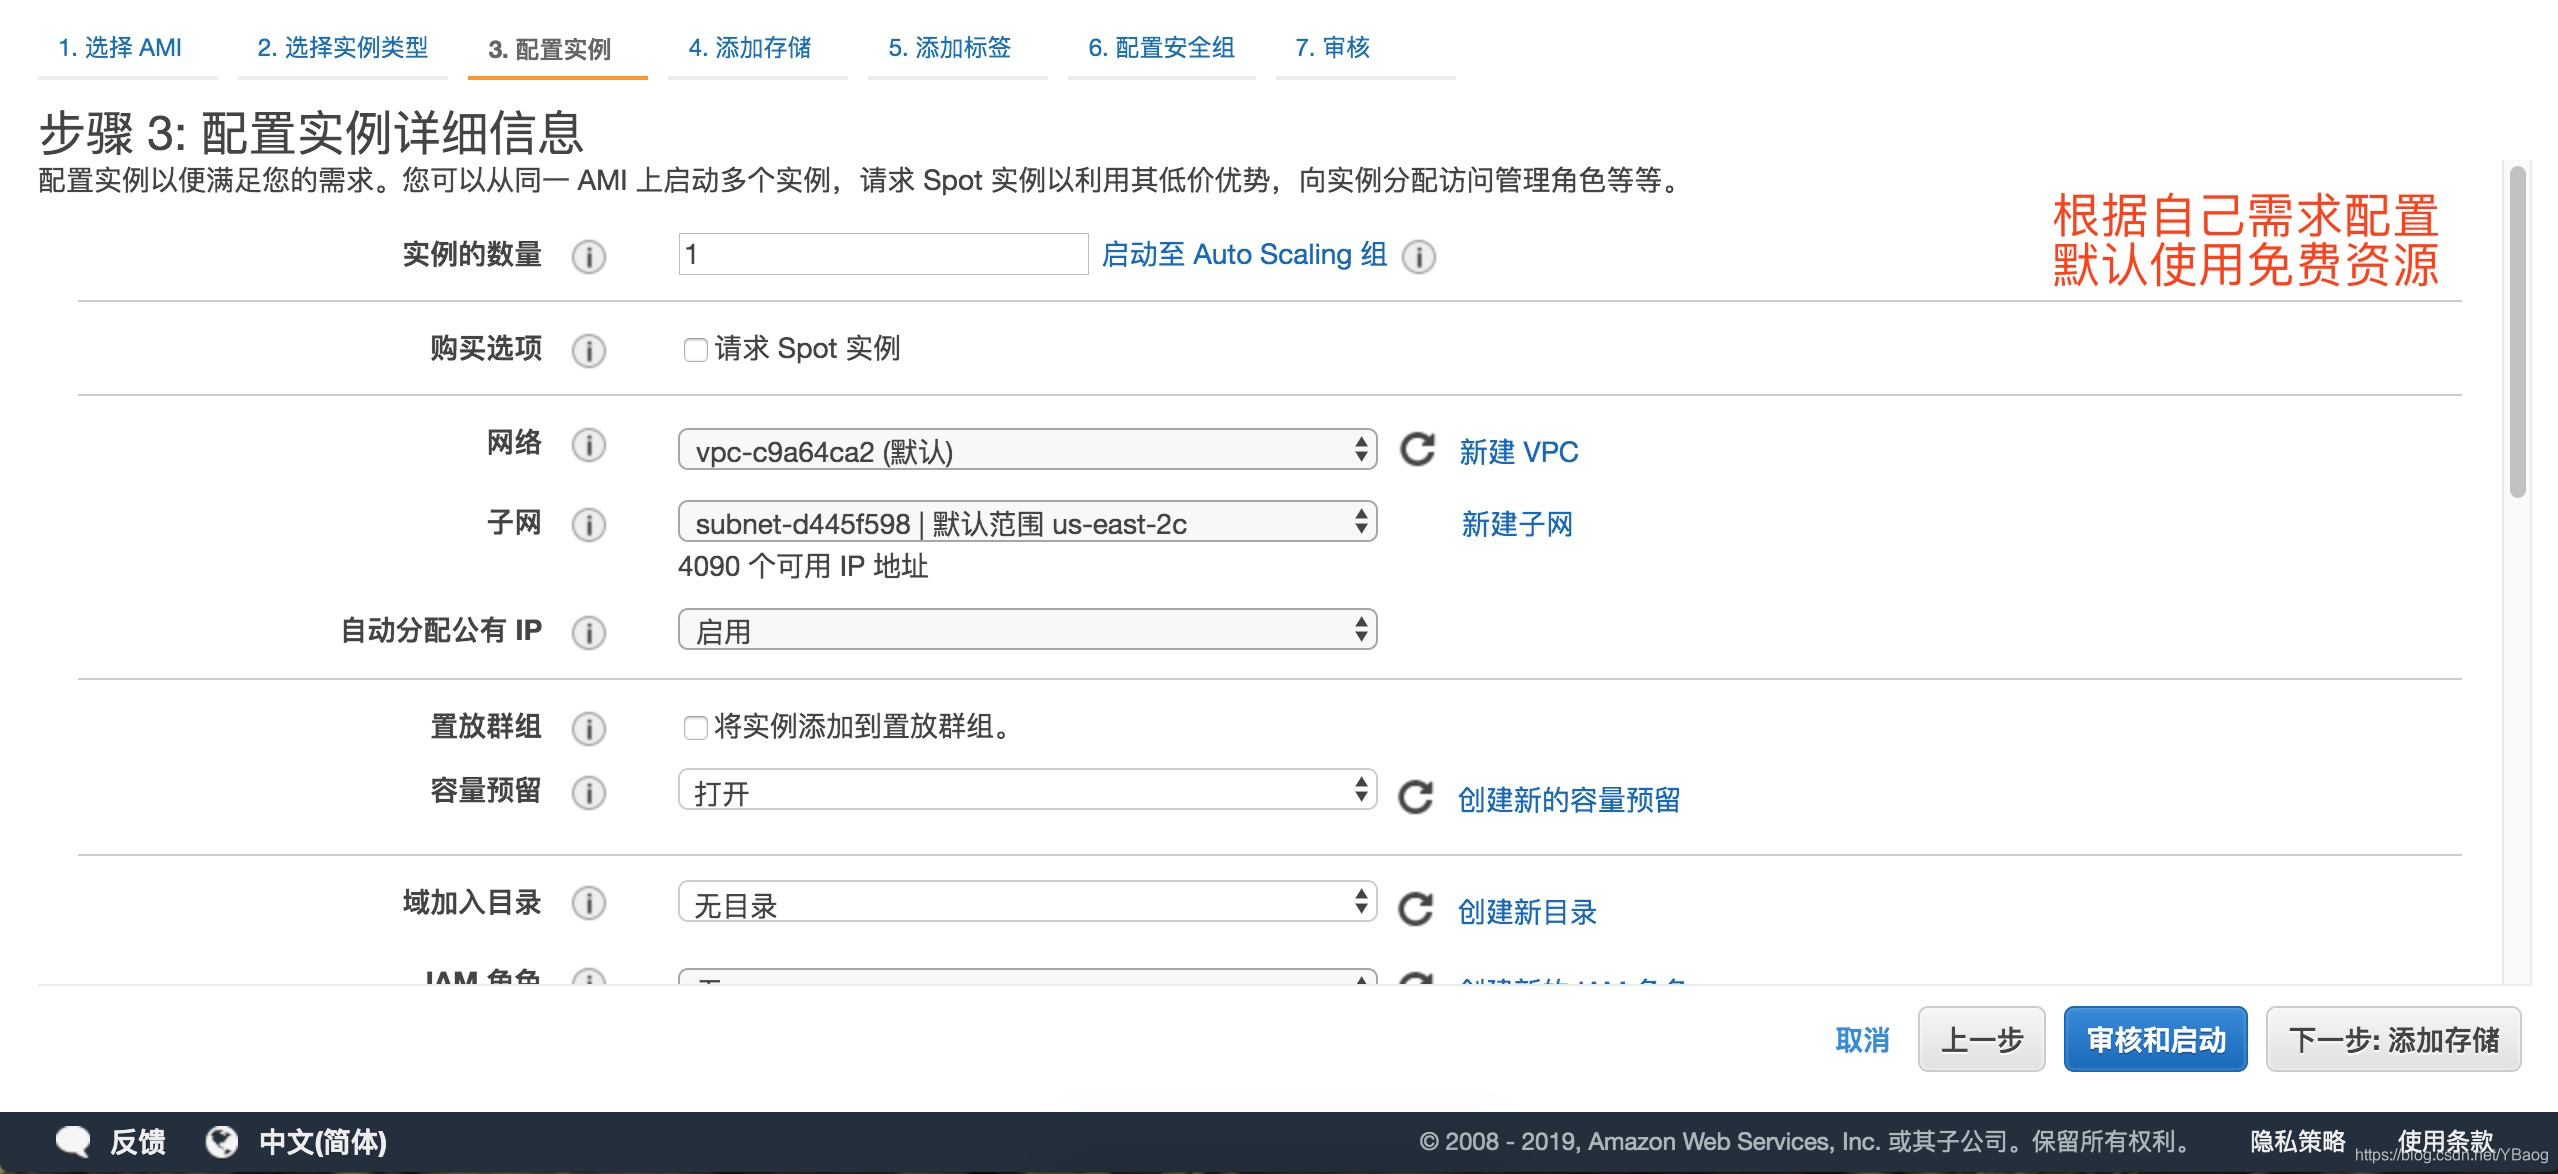
Task: Click 新建 VPC link
Action: tap(1518, 452)
